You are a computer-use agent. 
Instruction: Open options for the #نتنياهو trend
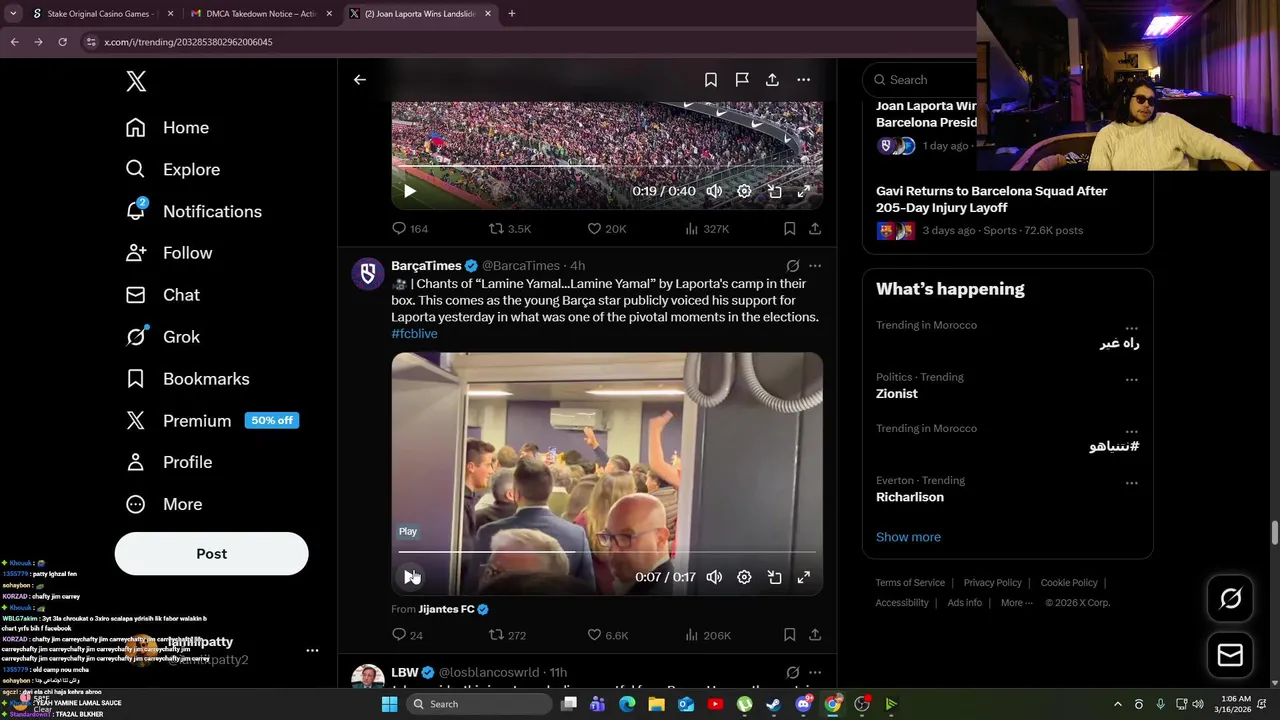tap(1131, 431)
